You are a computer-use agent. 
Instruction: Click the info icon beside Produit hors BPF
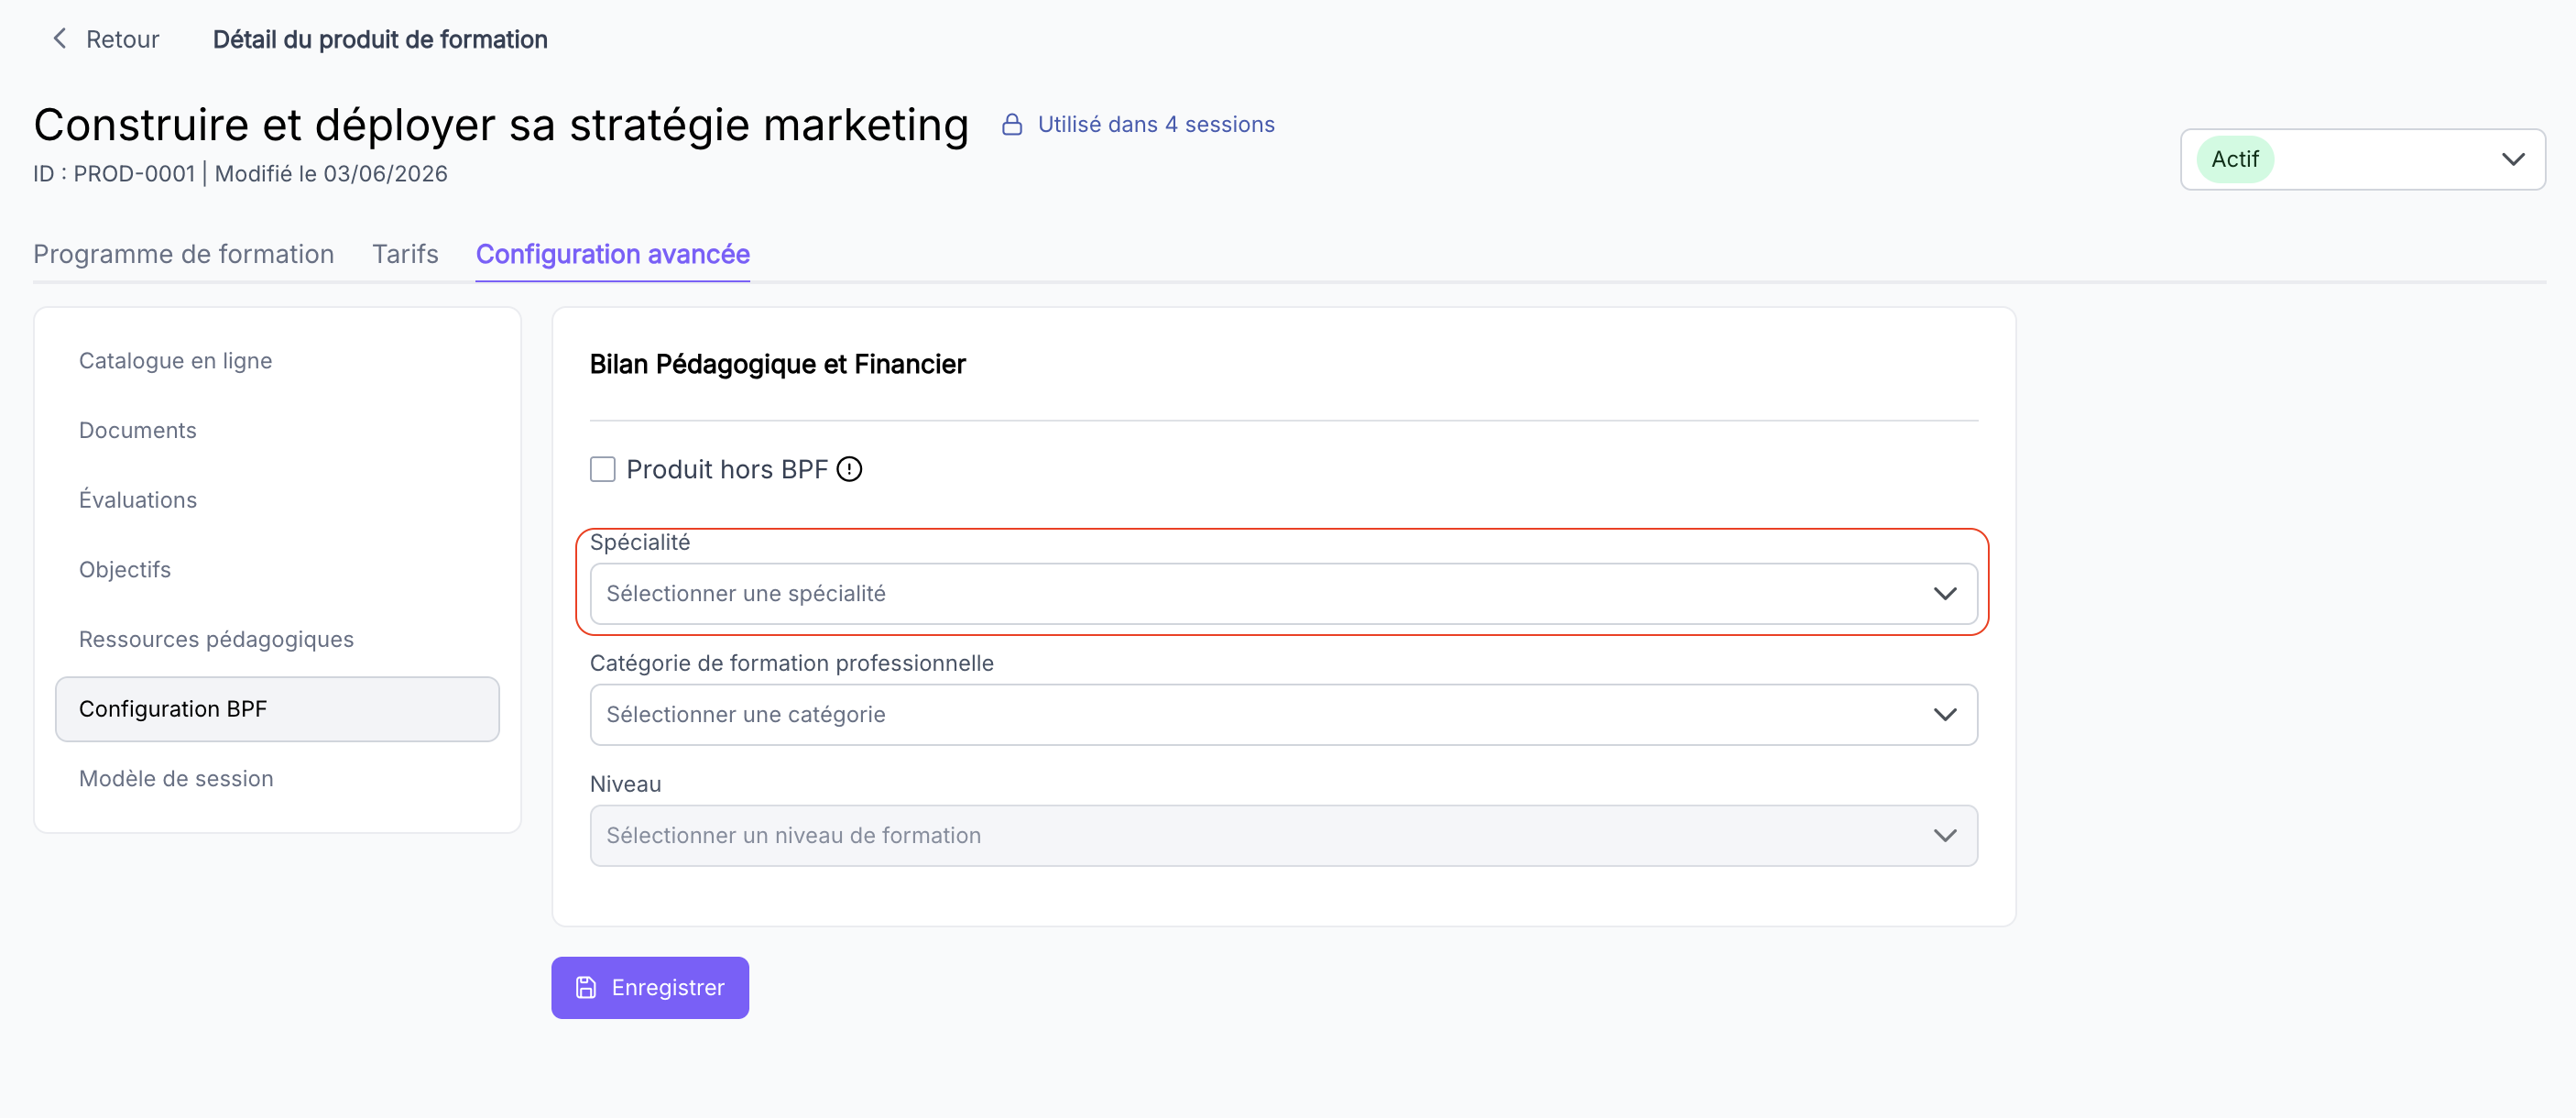click(x=849, y=469)
